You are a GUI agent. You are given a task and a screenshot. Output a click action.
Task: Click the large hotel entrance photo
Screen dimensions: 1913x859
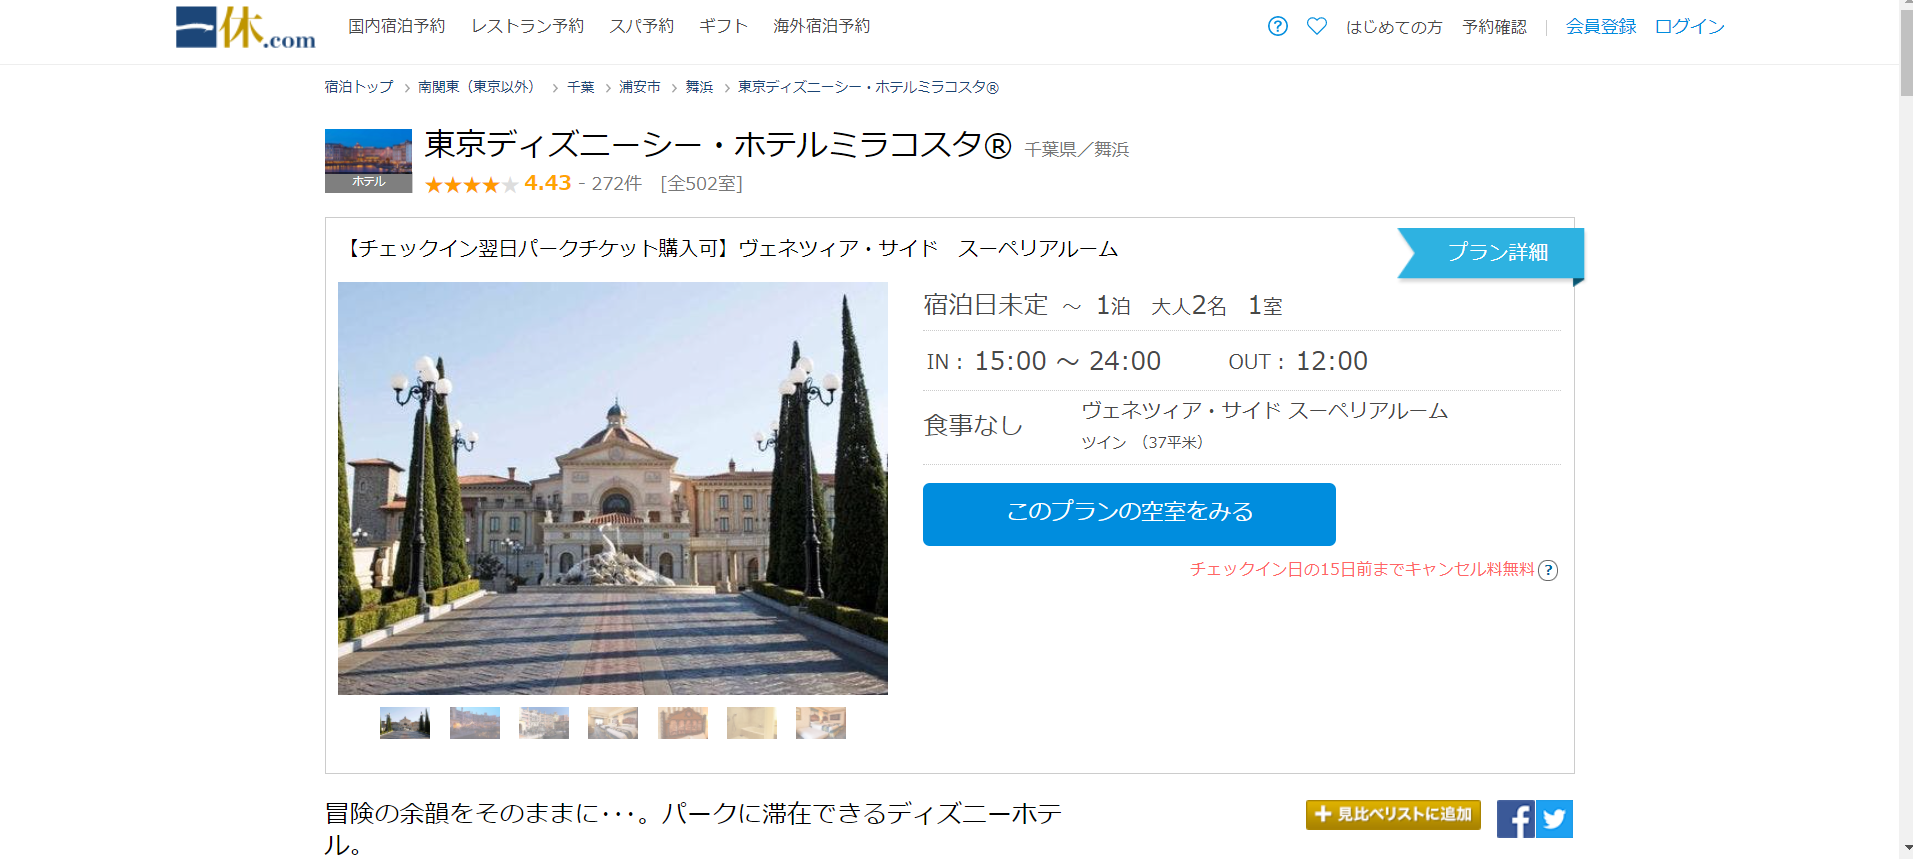(613, 488)
